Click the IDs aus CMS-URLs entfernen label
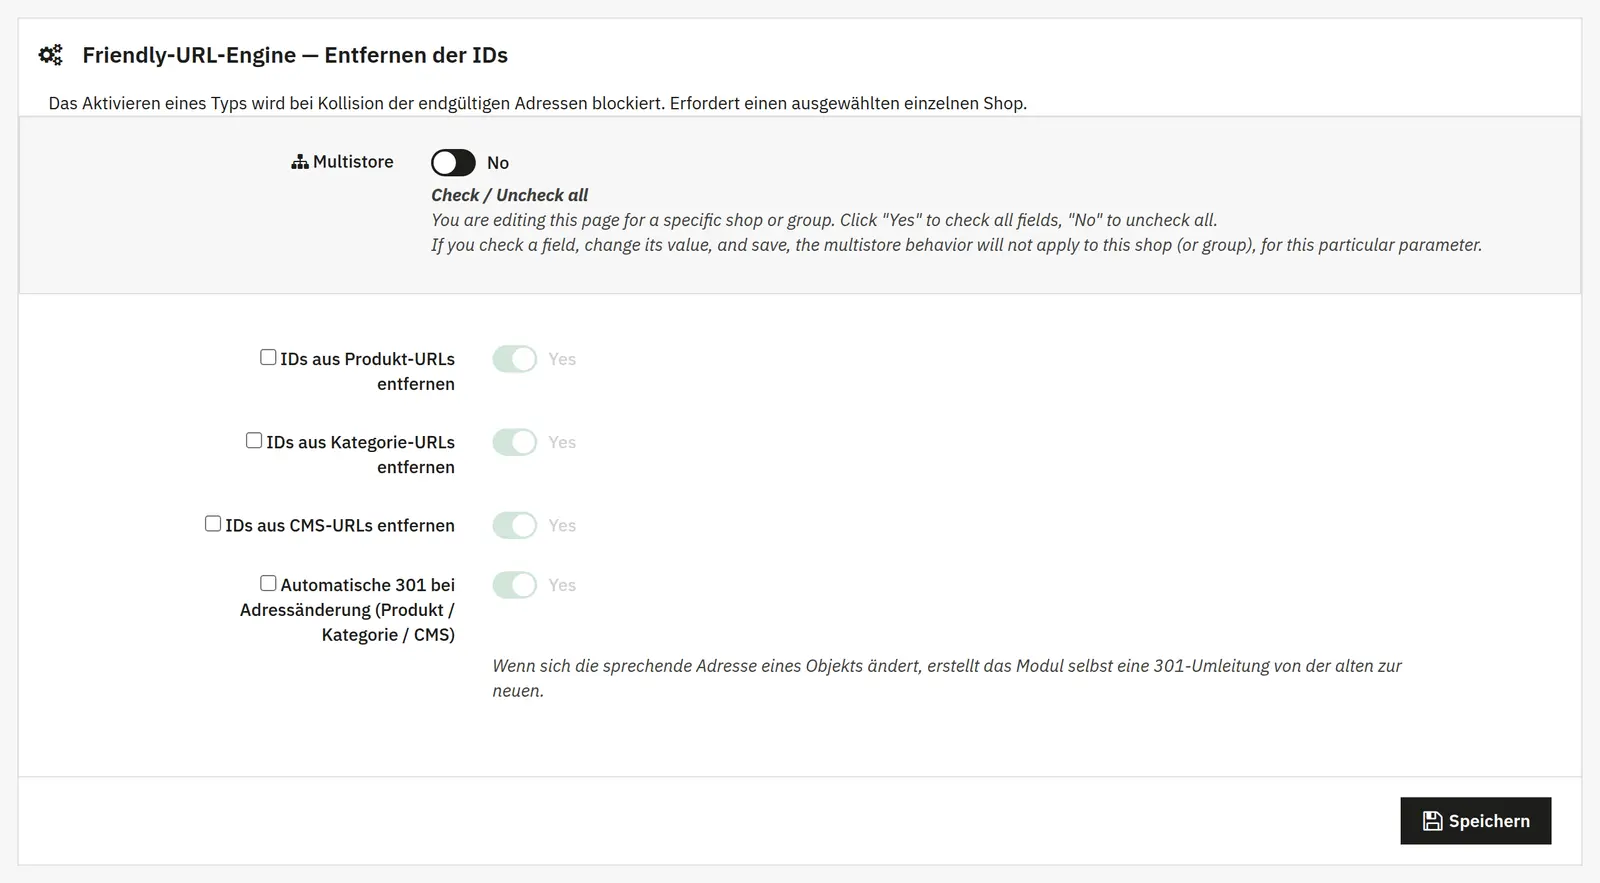1600x883 pixels. [340, 525]
